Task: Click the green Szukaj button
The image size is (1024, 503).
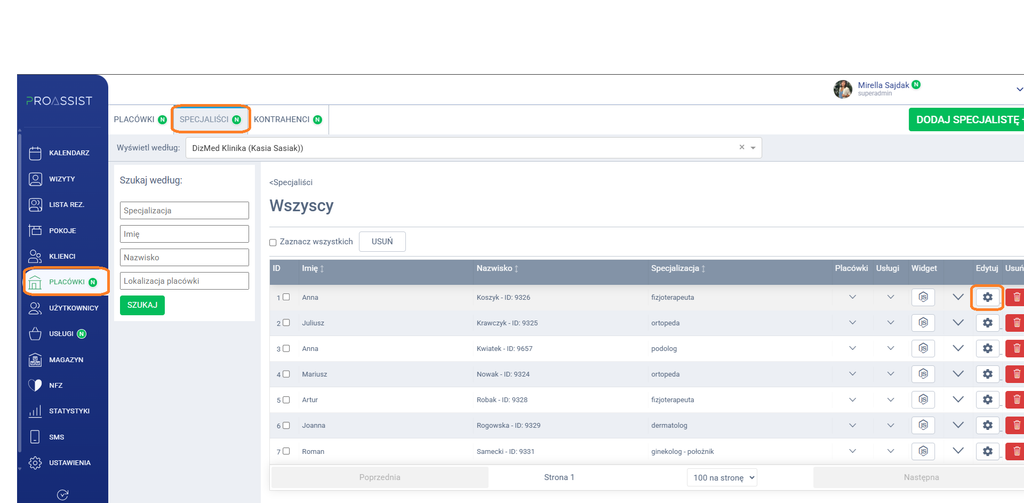Action: click(x=142, y=305)
